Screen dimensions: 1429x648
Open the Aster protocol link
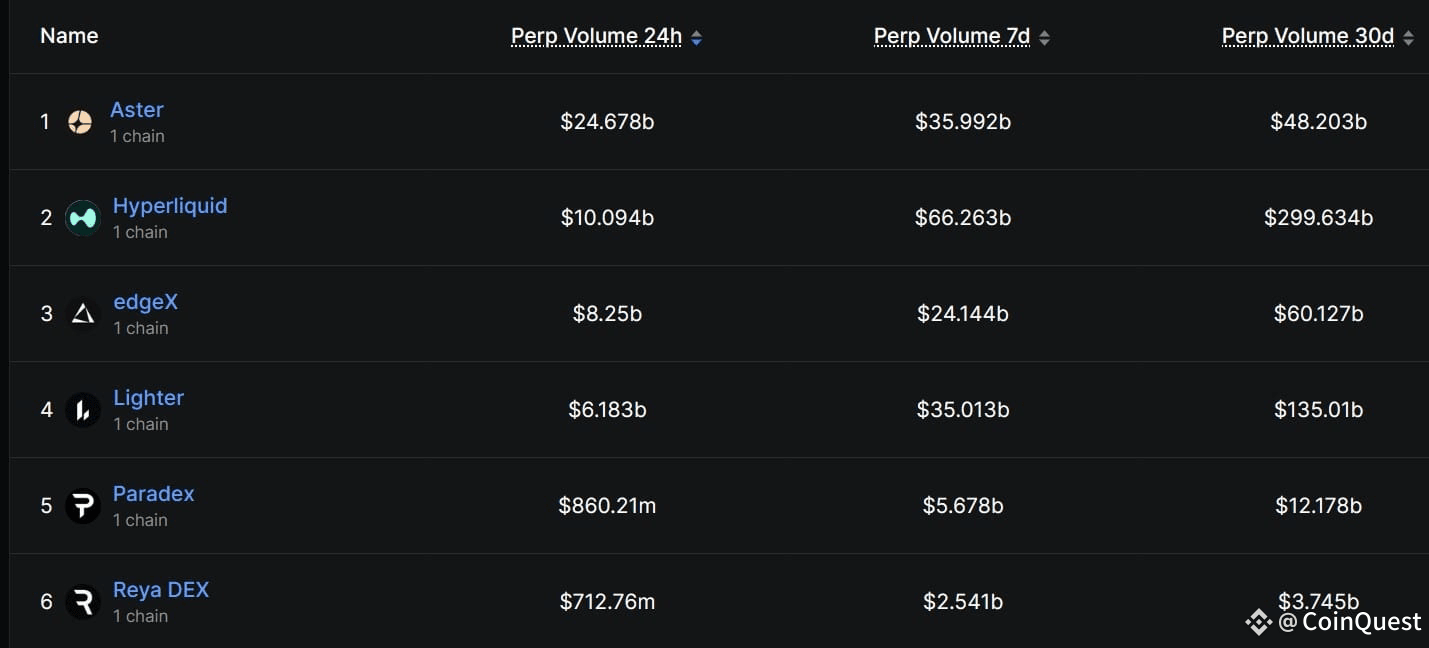click(137, 110)
